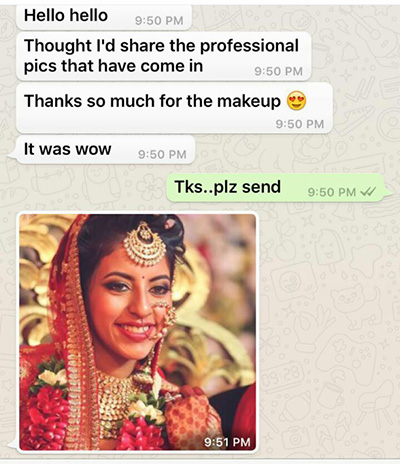Screen dimensions: 400x464
Task: Select the green "Tks..plz send" sent message
Action: click(x=278, y=188)
